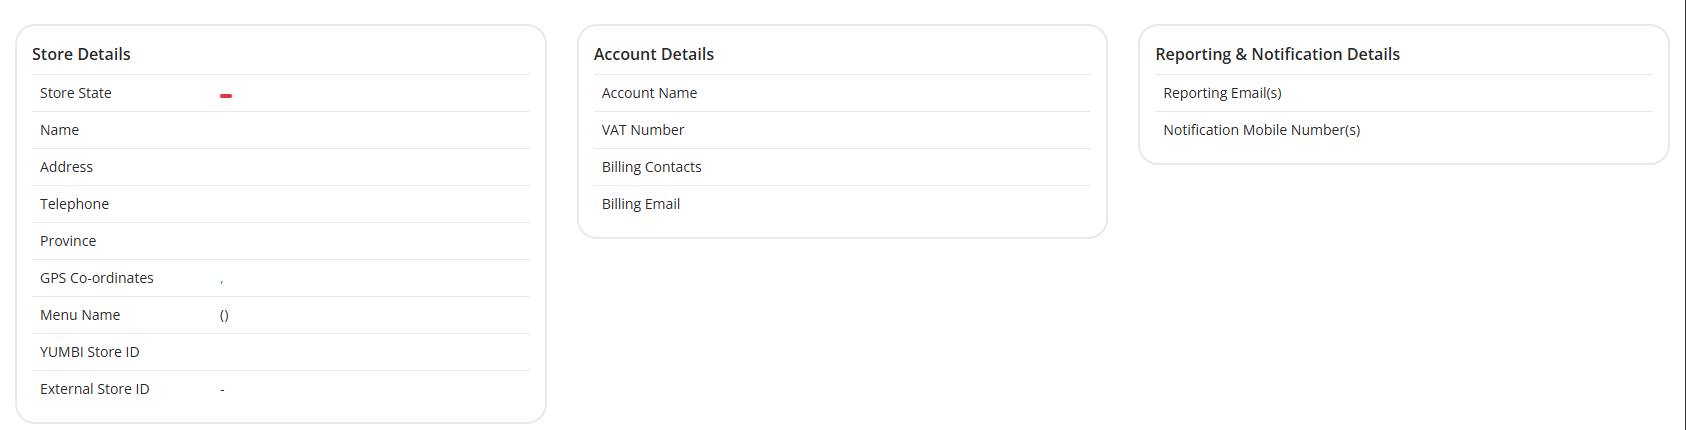Click the Reporting & Notification Details heading

[1277, 54]
